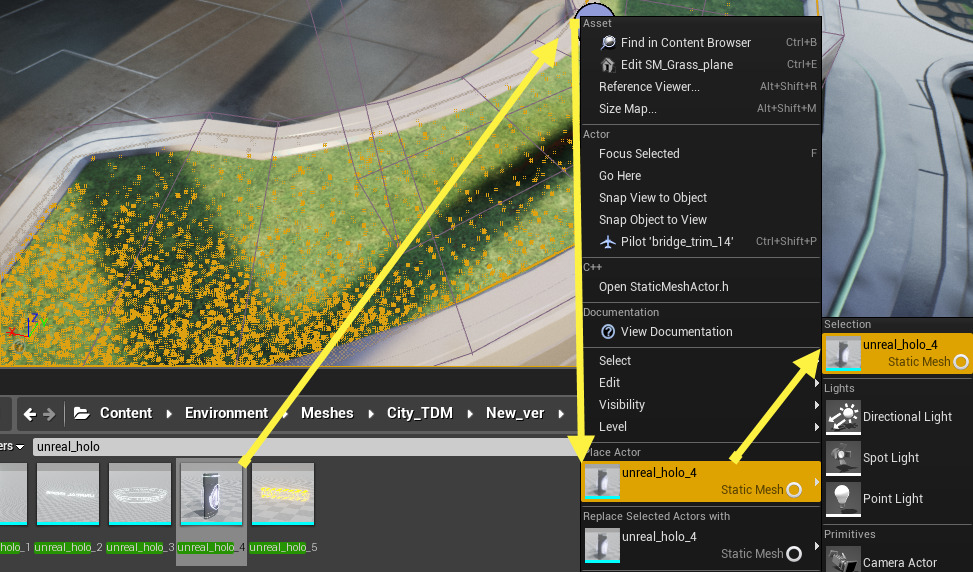973x572 pixels.
Task: Click the Edit SM_Grass_plane house icon
Action: [608, 65]
